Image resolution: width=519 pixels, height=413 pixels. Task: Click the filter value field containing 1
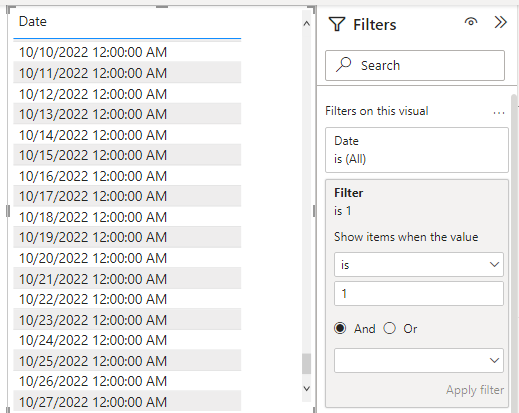(x=419, y=294)
